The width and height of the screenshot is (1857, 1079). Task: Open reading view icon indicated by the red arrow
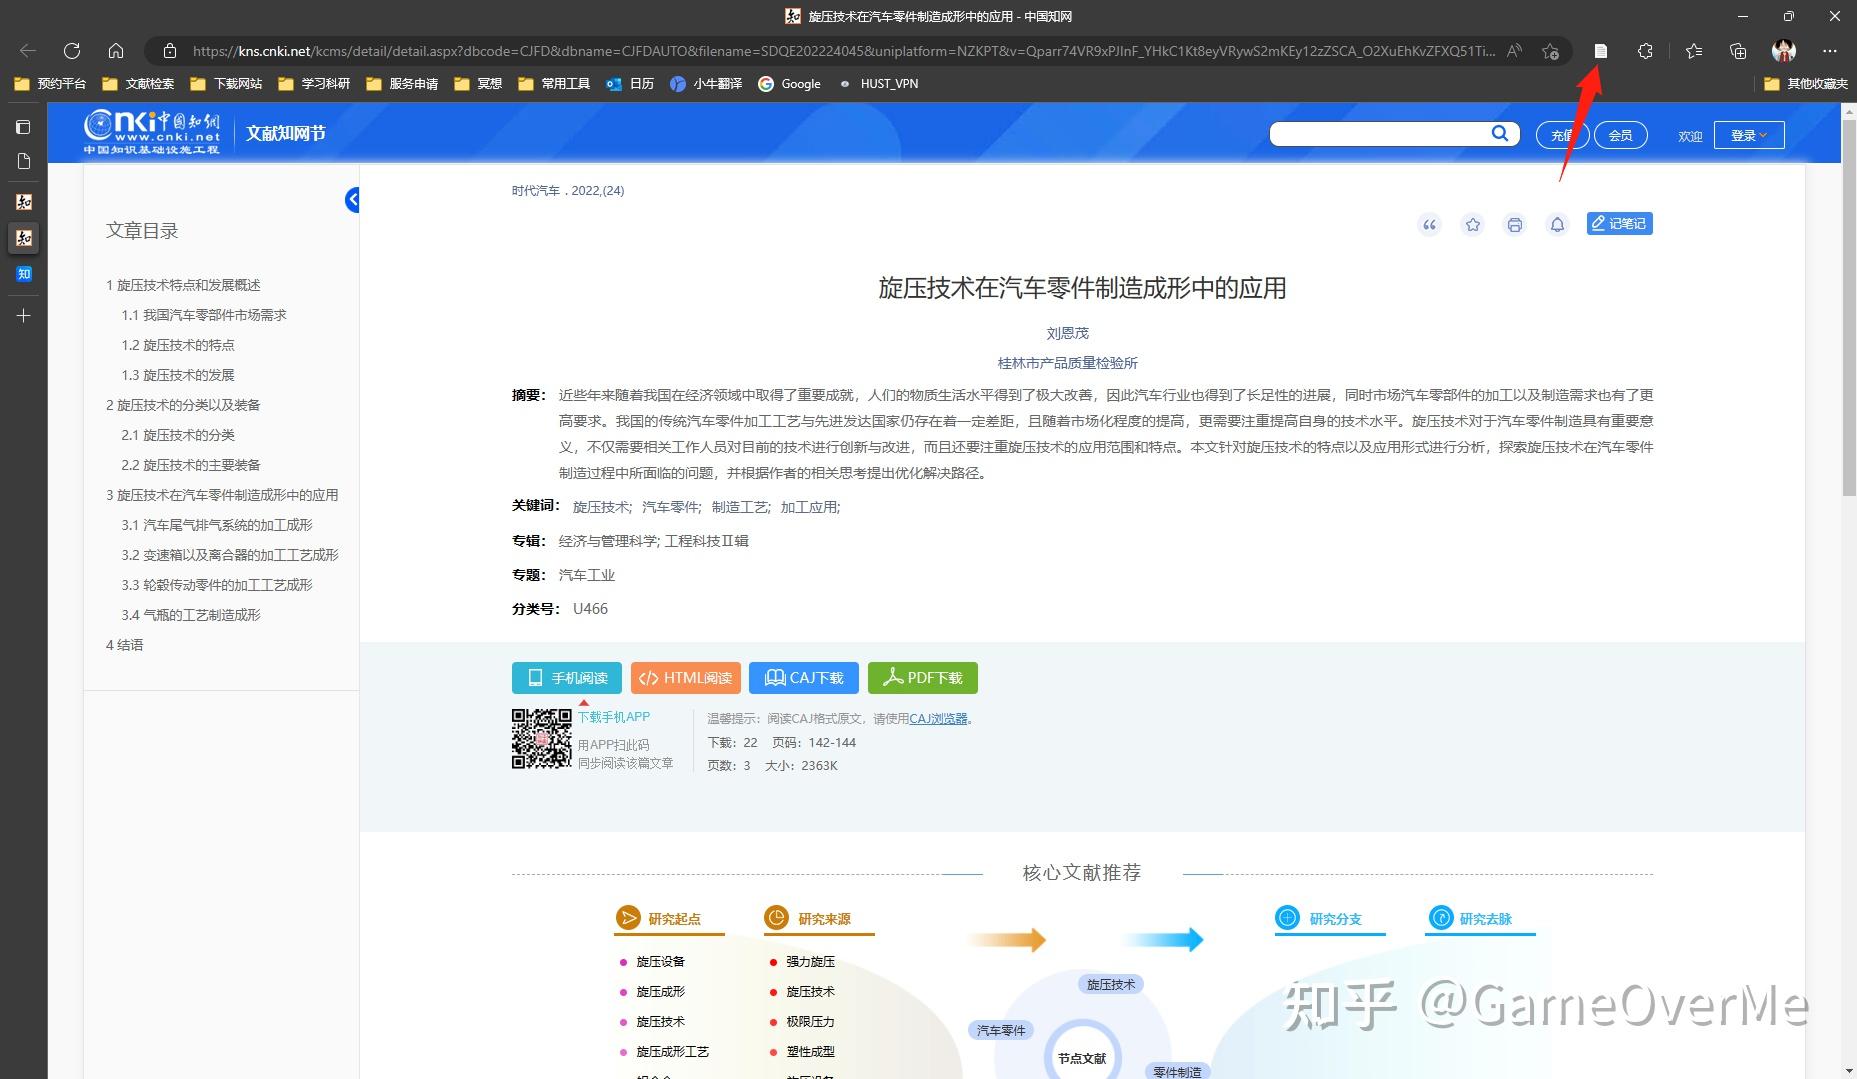[x=1599, y=50]
